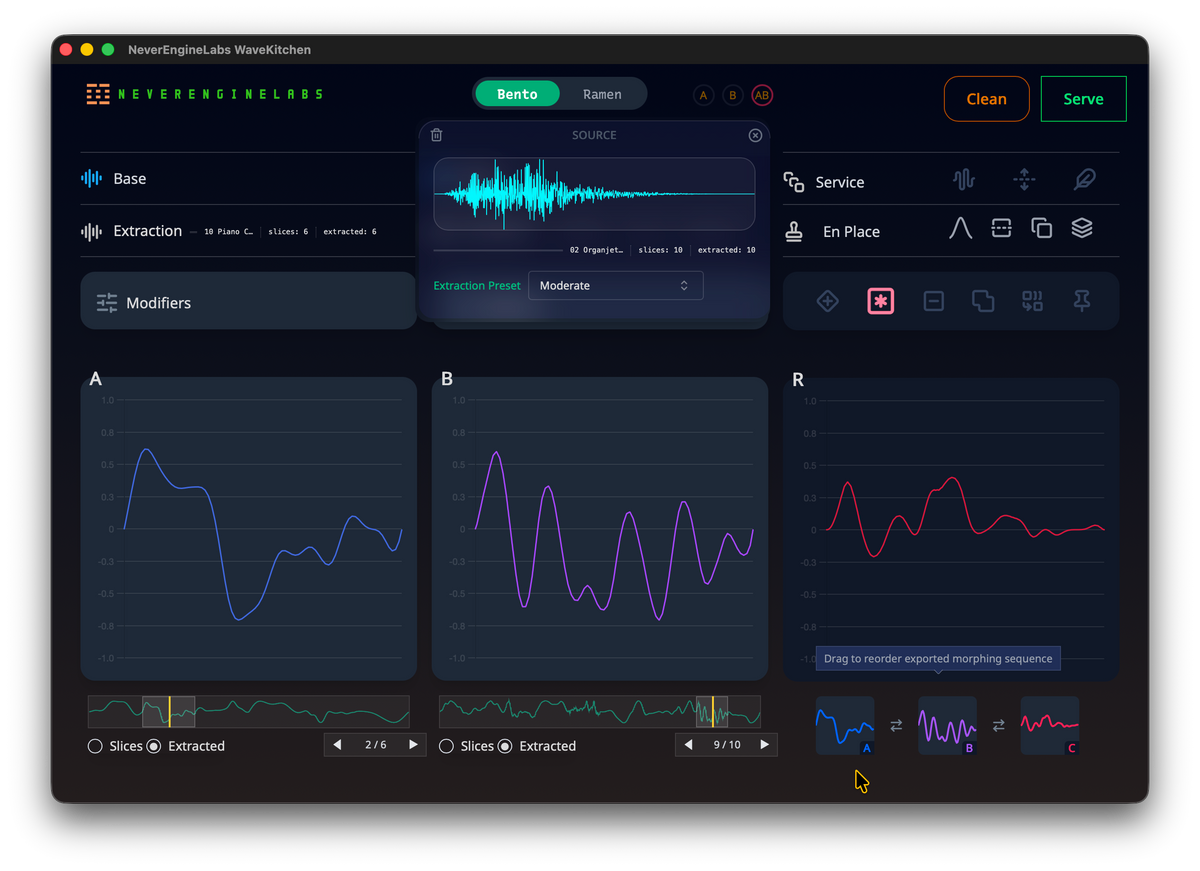Select the Bento mode tab
The image size is (1200, 871).
point(517,94)
